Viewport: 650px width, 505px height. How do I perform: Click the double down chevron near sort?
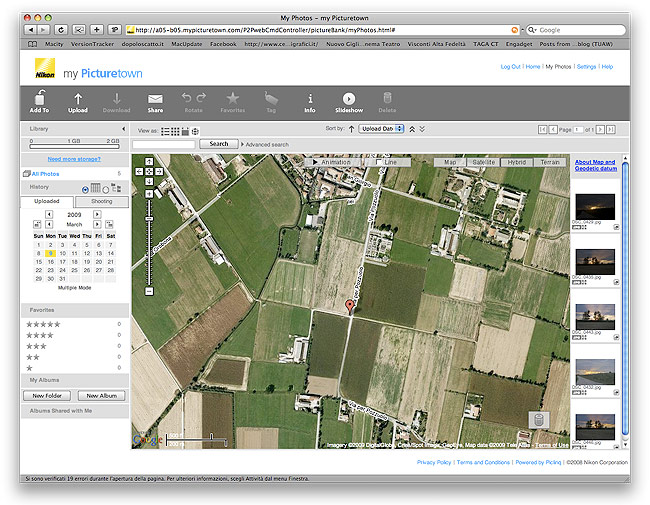coord(422,129)
